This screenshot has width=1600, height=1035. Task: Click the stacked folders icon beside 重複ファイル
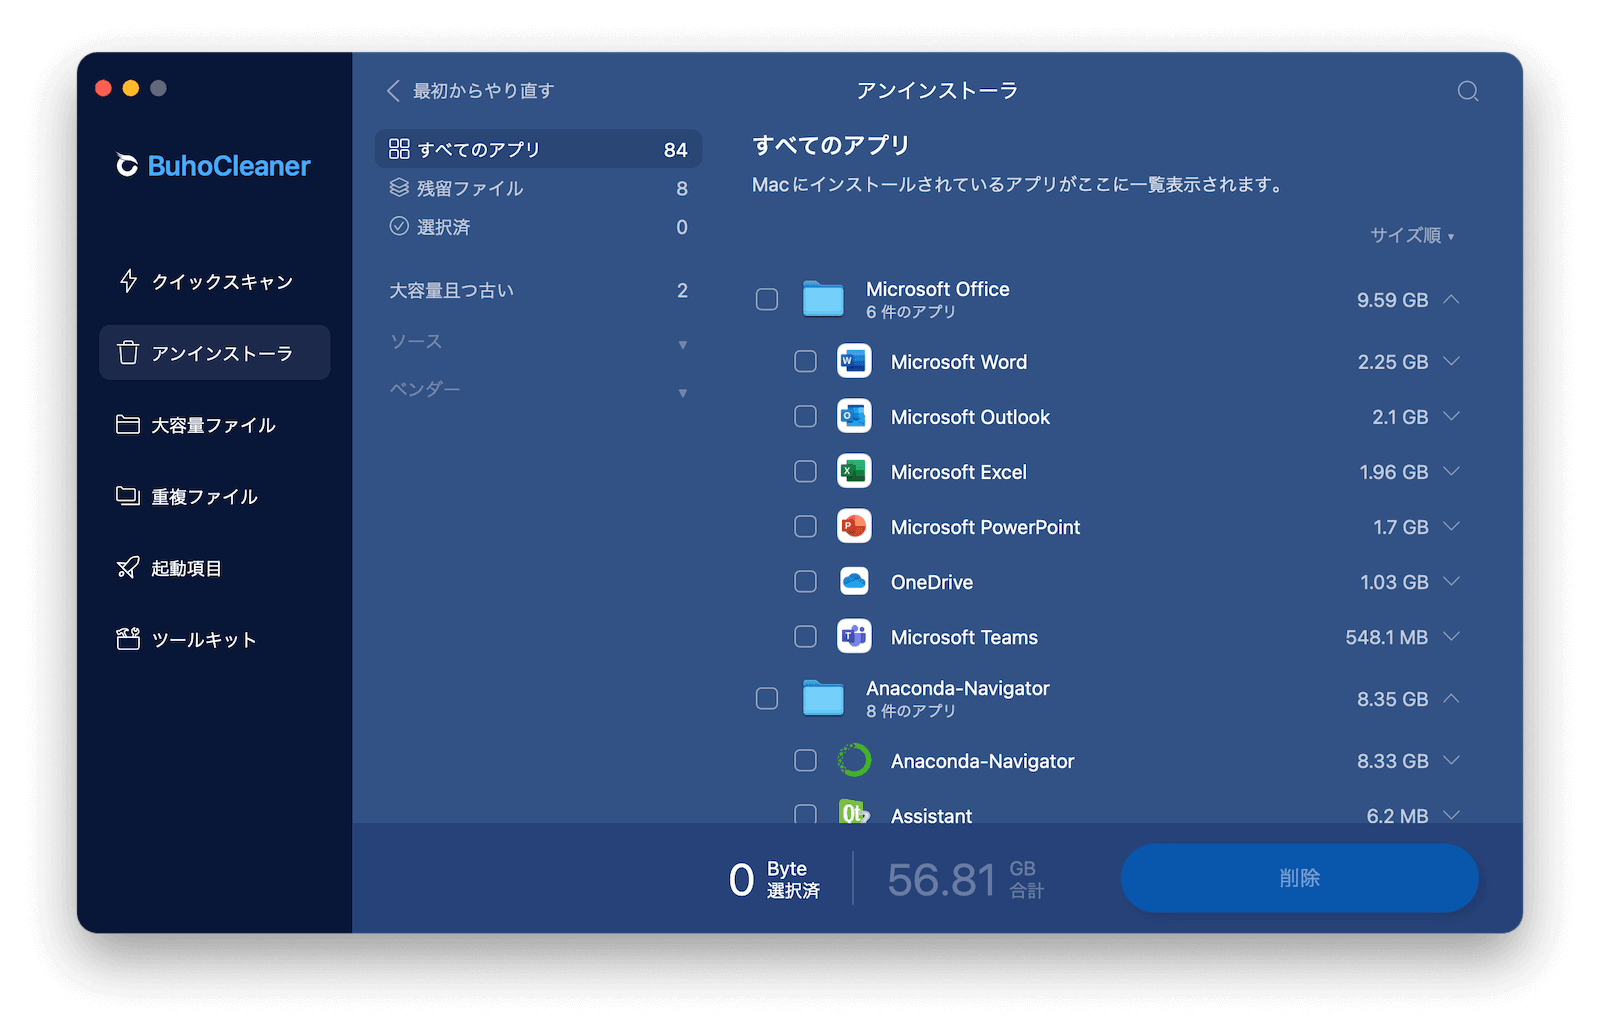coord(128,496)
